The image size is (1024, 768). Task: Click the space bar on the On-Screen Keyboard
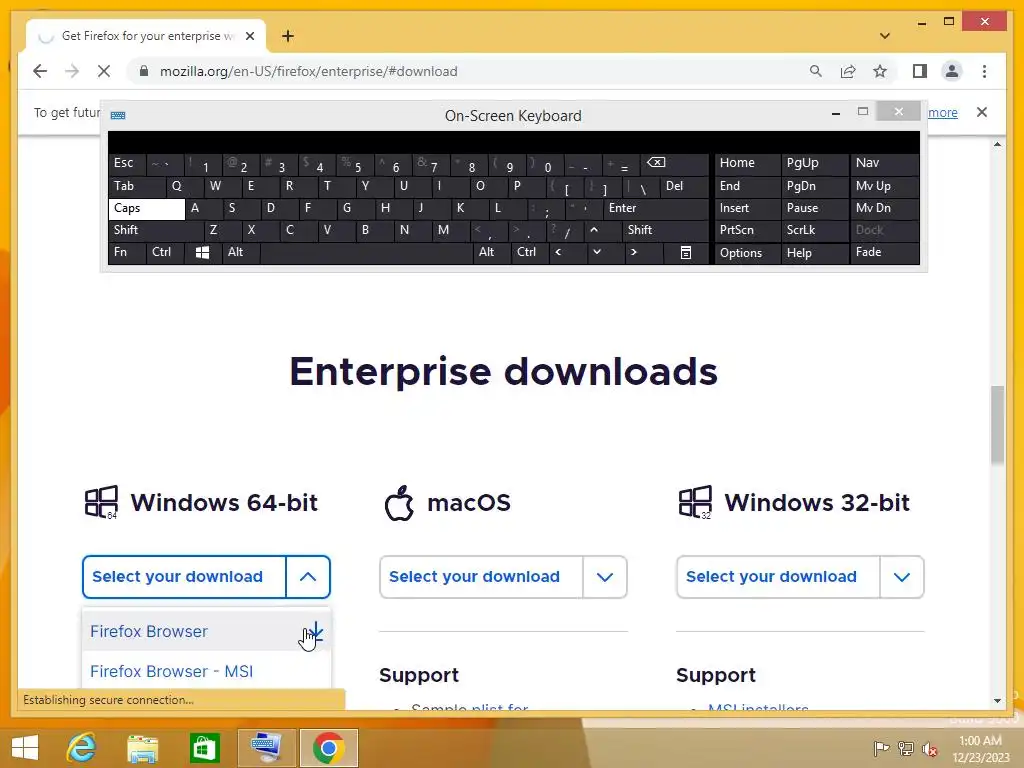pyautogui.click(x=366, y=253)
